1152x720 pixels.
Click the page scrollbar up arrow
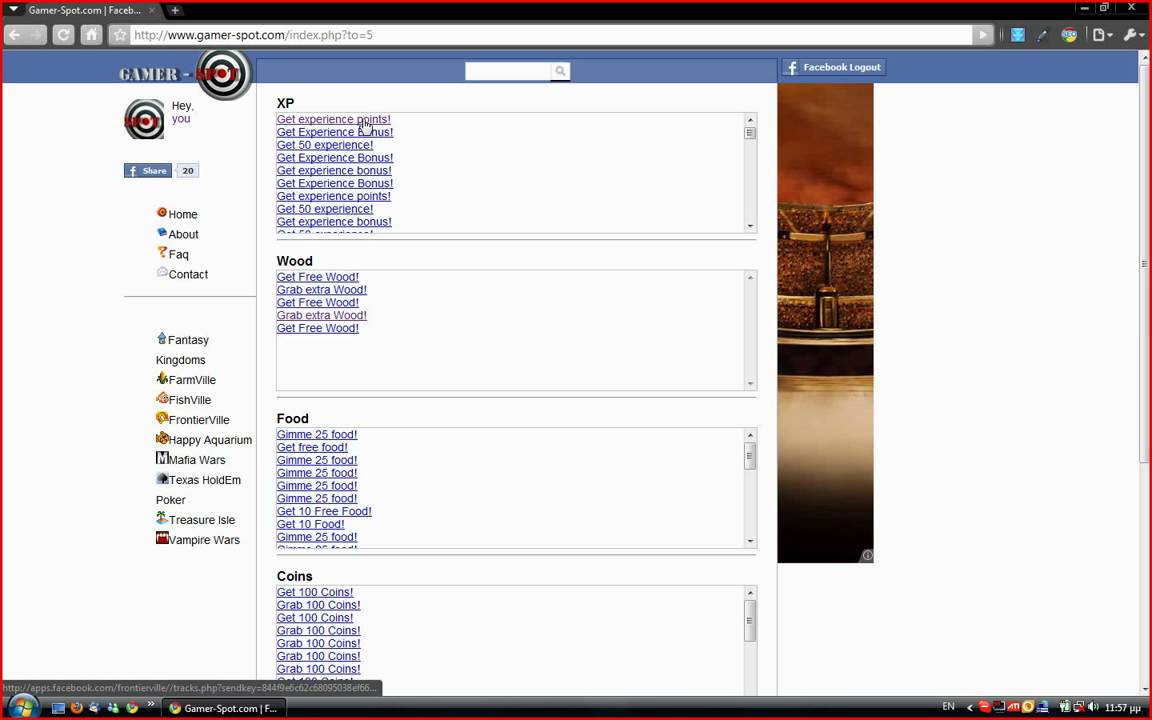1144,57
